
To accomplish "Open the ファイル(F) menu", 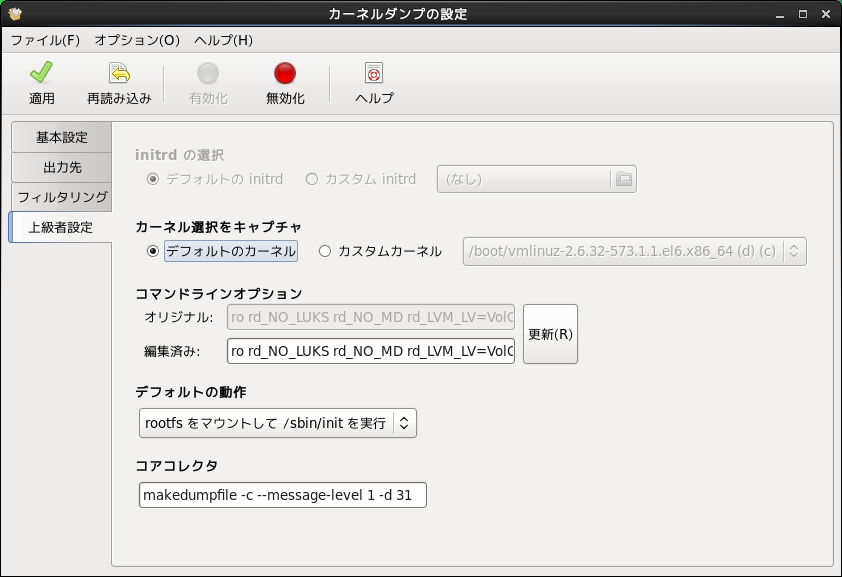I will tap(45, 40).
